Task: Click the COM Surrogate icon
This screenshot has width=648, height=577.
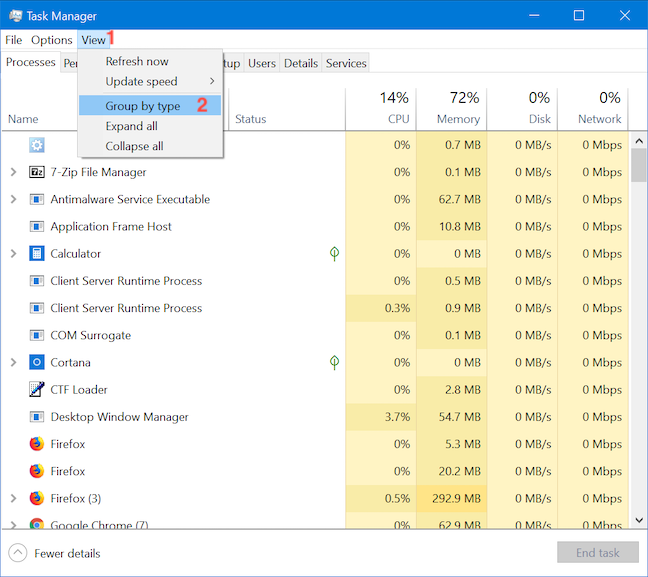Action: point(37,335)
